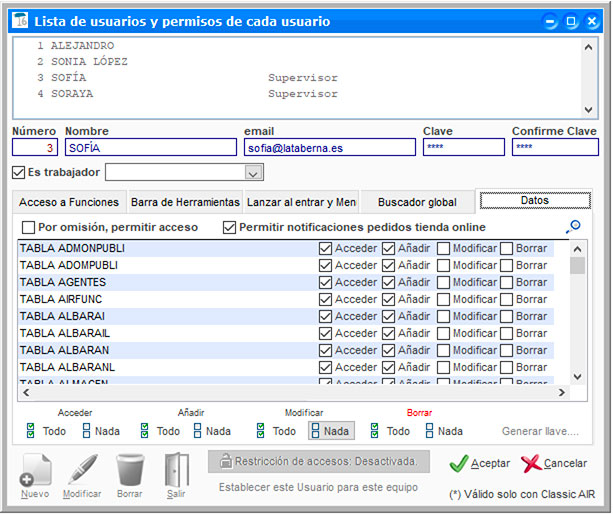Click the TABLA ALBARAN row name

tap(65, 350)
